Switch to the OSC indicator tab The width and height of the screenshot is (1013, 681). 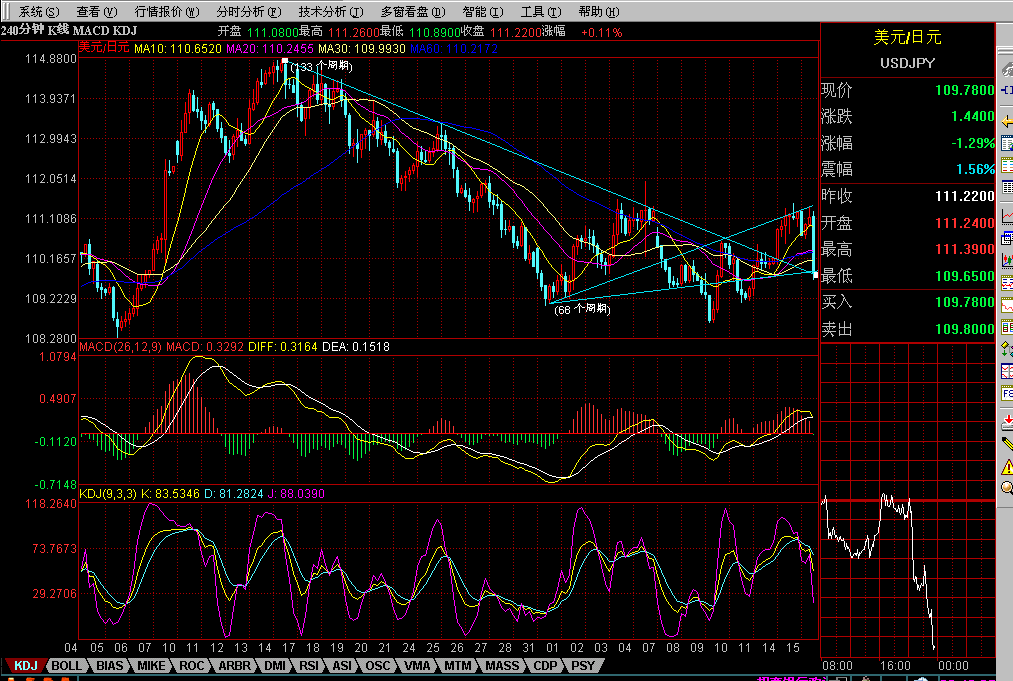(x=377, y=665)
